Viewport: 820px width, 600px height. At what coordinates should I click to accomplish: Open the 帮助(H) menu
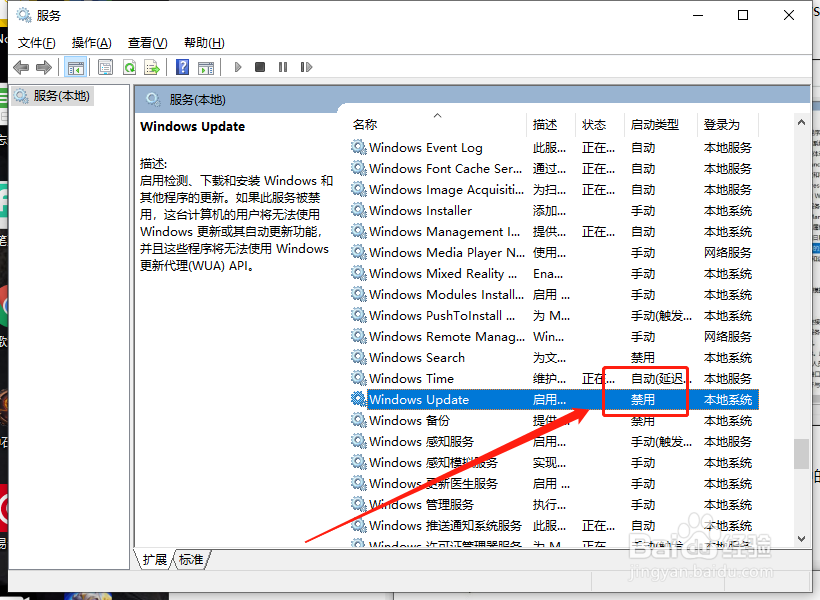click(204, 43)
